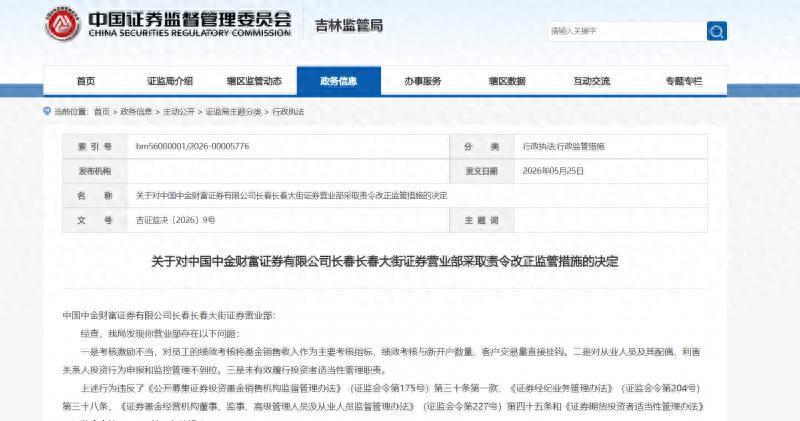
Task: Click the 主题词 label cell
Action: click(x=482, y=220)
